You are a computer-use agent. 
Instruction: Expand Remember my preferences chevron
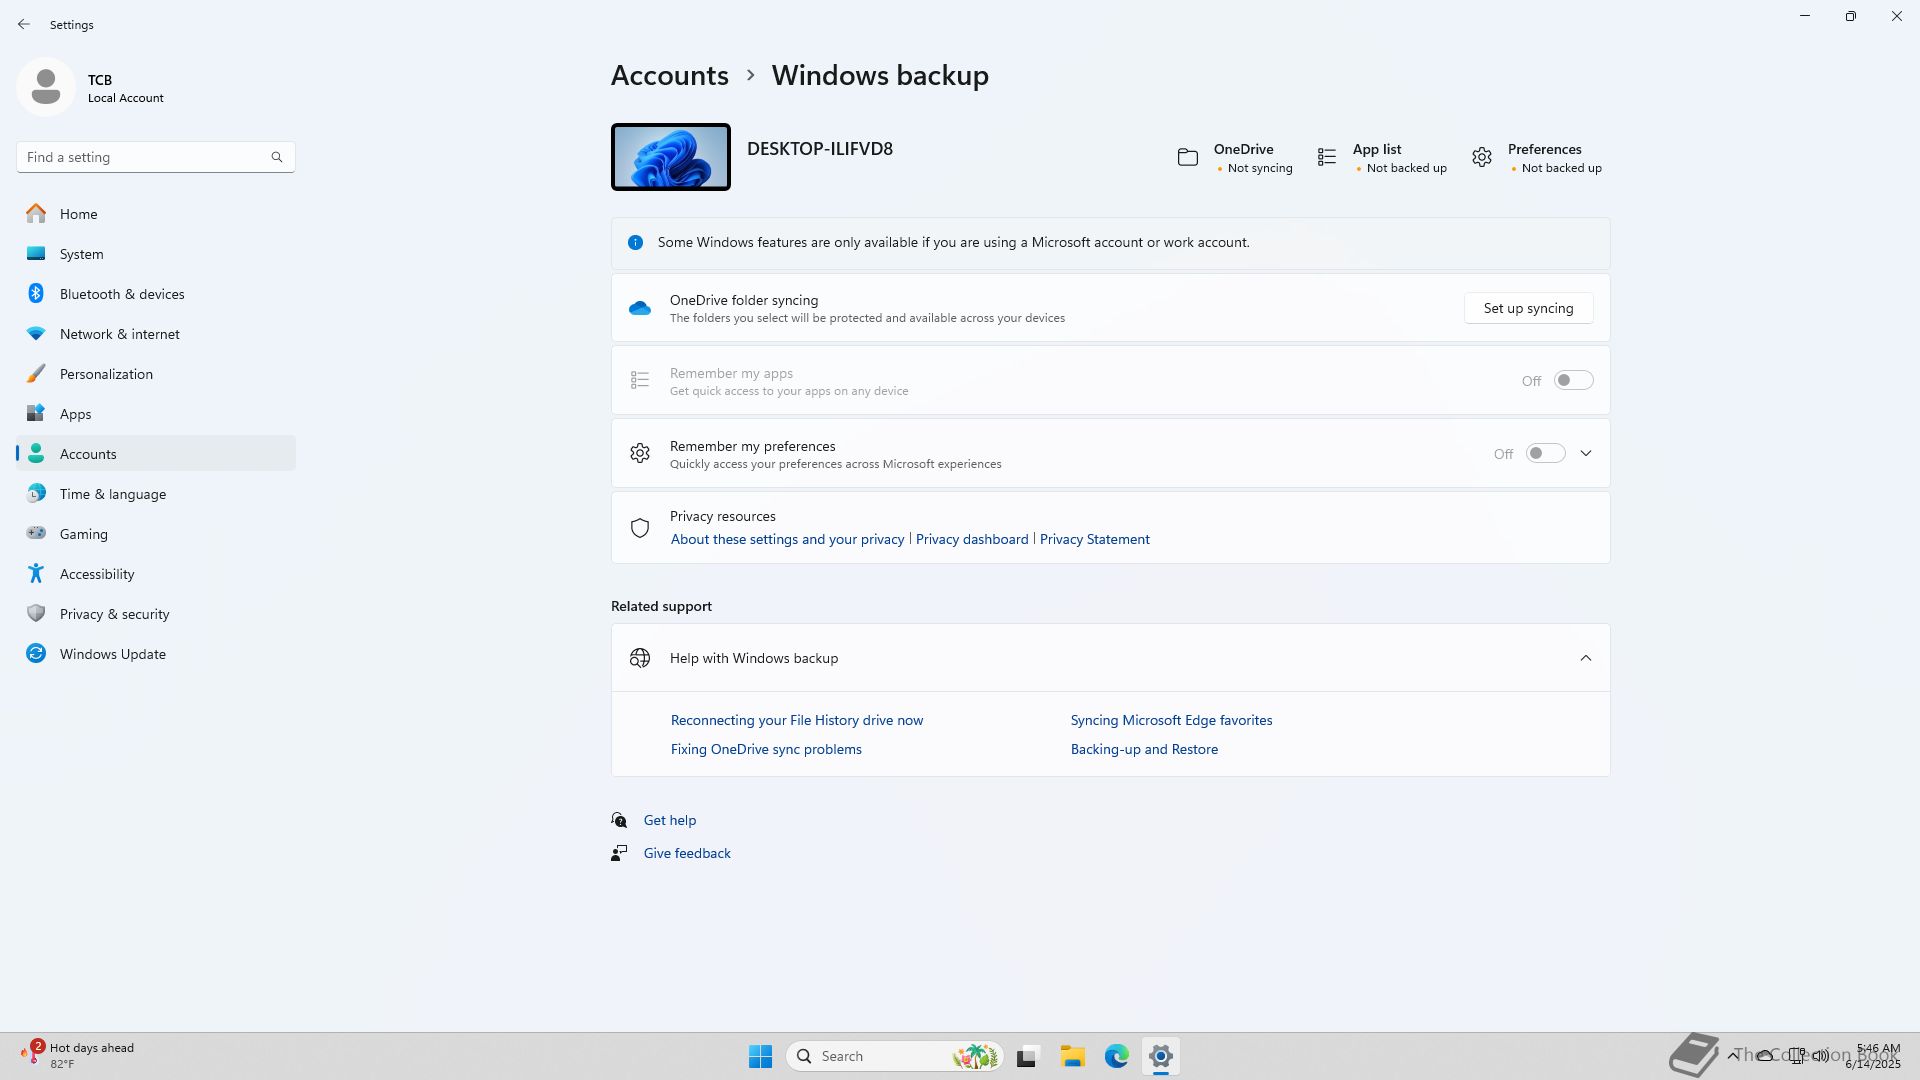click(x=1586, y=454)
